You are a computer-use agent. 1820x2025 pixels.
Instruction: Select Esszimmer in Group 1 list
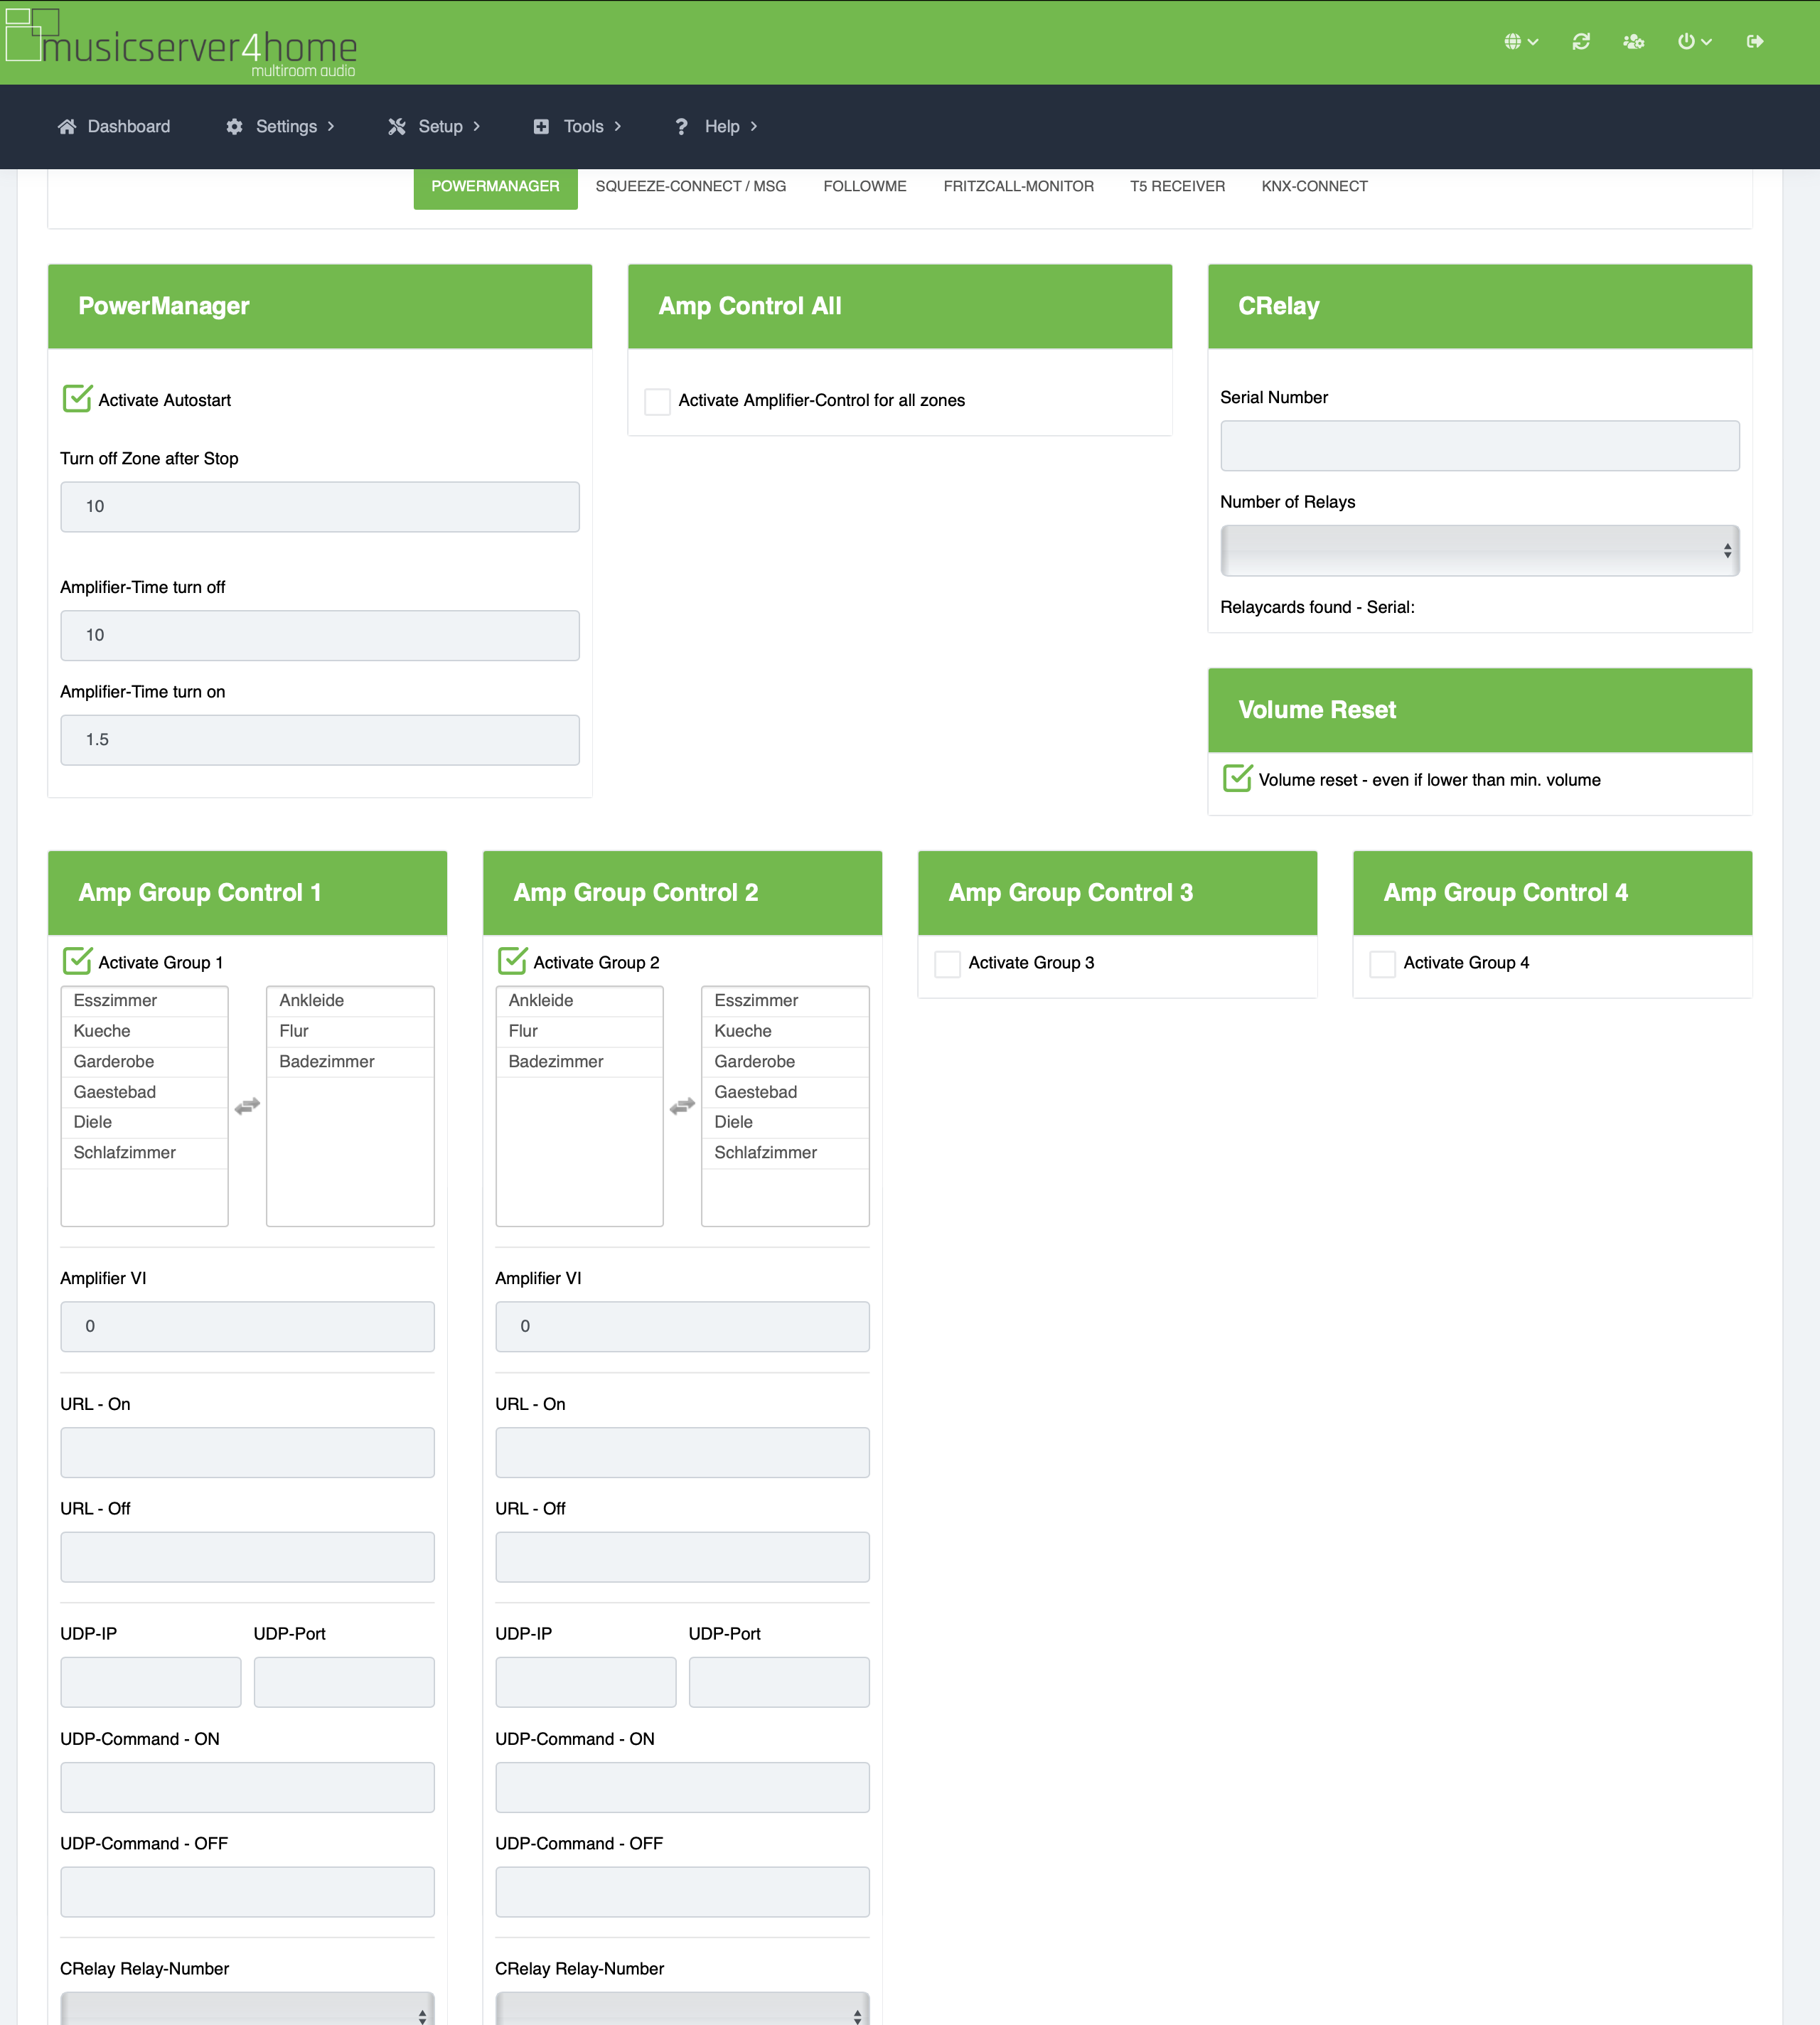[x=115, y=1001]
